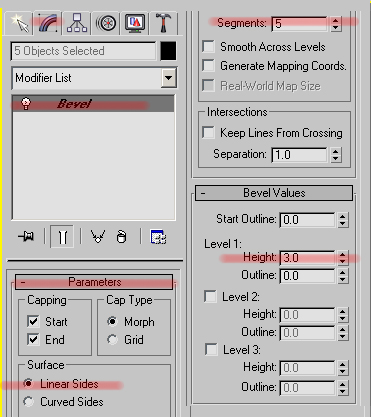The width and height of the screenshot is (371, 417).
Task: Select Linear Sides surface option
Action: tap(29, 384)
